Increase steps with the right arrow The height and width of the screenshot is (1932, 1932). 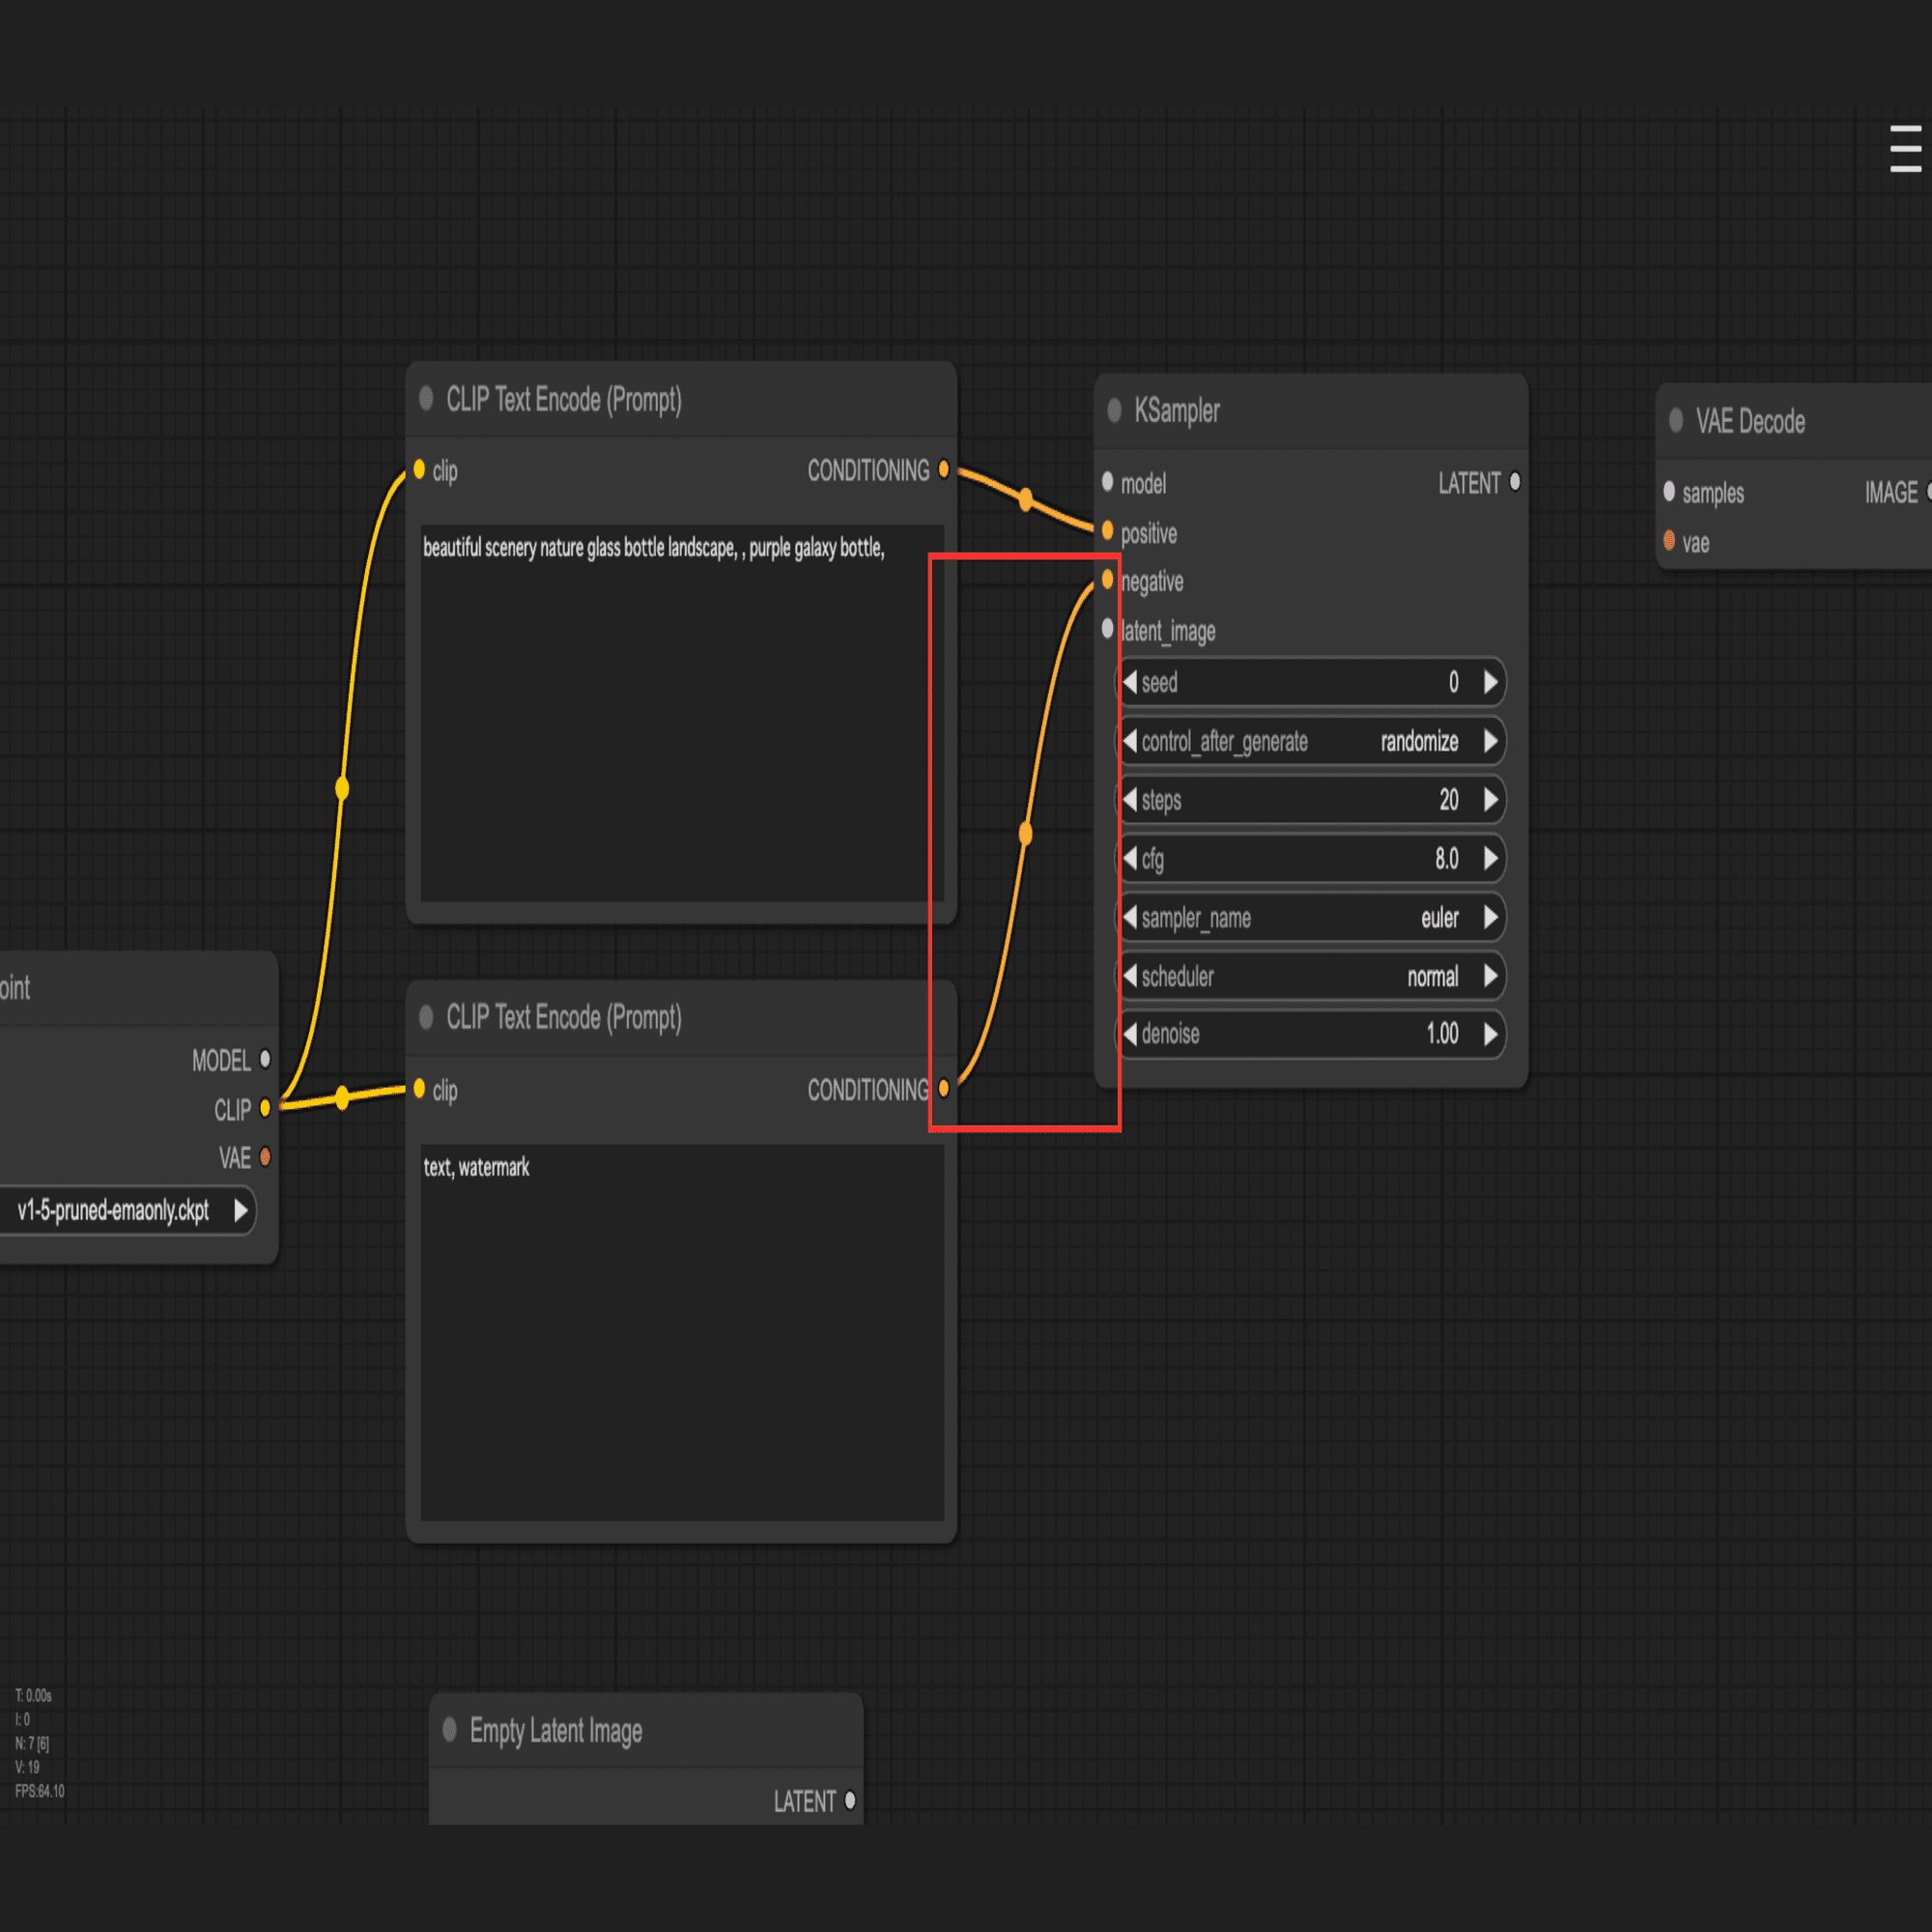coord(1491,799)
